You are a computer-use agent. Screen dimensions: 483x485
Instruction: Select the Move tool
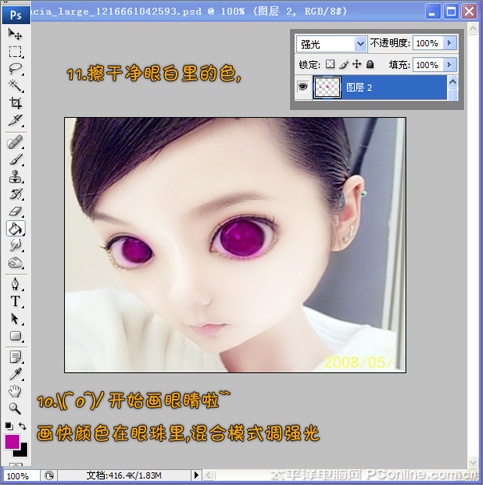pyautogui.click(x=15, y=34)
